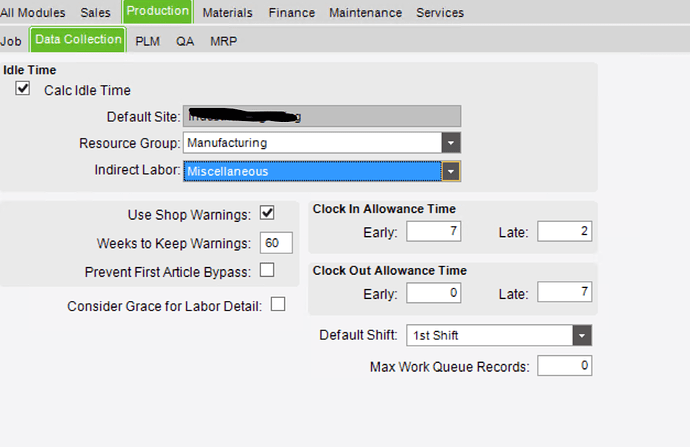Select the MRP sub-tab

click(x=224, y=41)
